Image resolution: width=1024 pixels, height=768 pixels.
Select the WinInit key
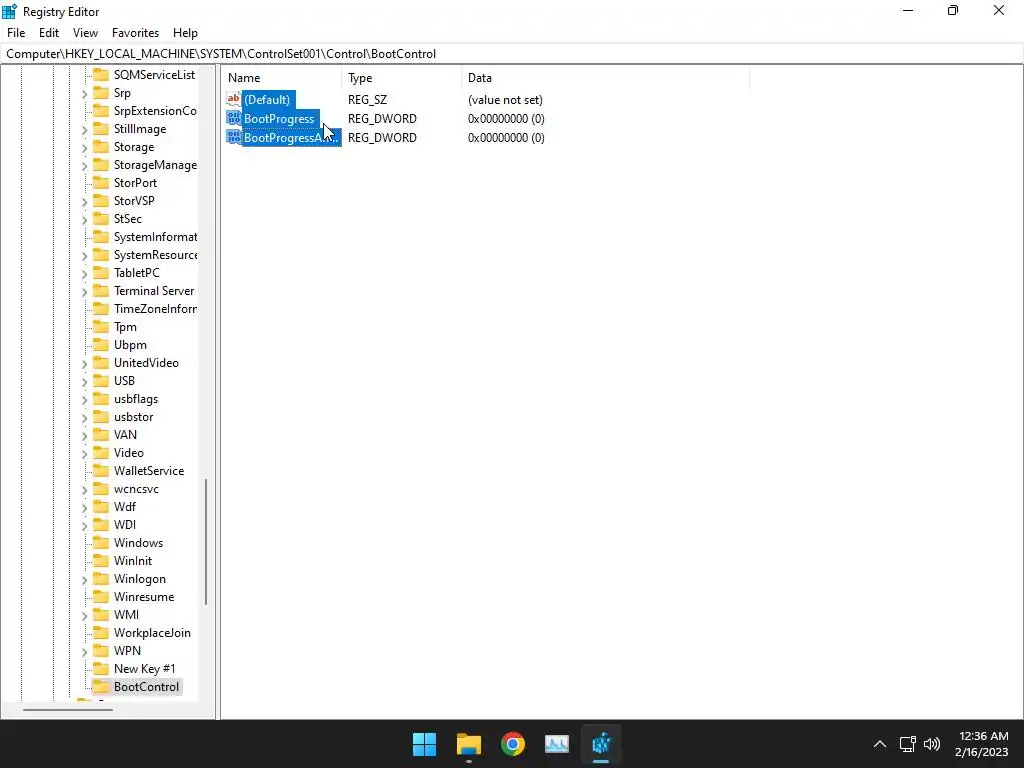[x=133, y=560]
